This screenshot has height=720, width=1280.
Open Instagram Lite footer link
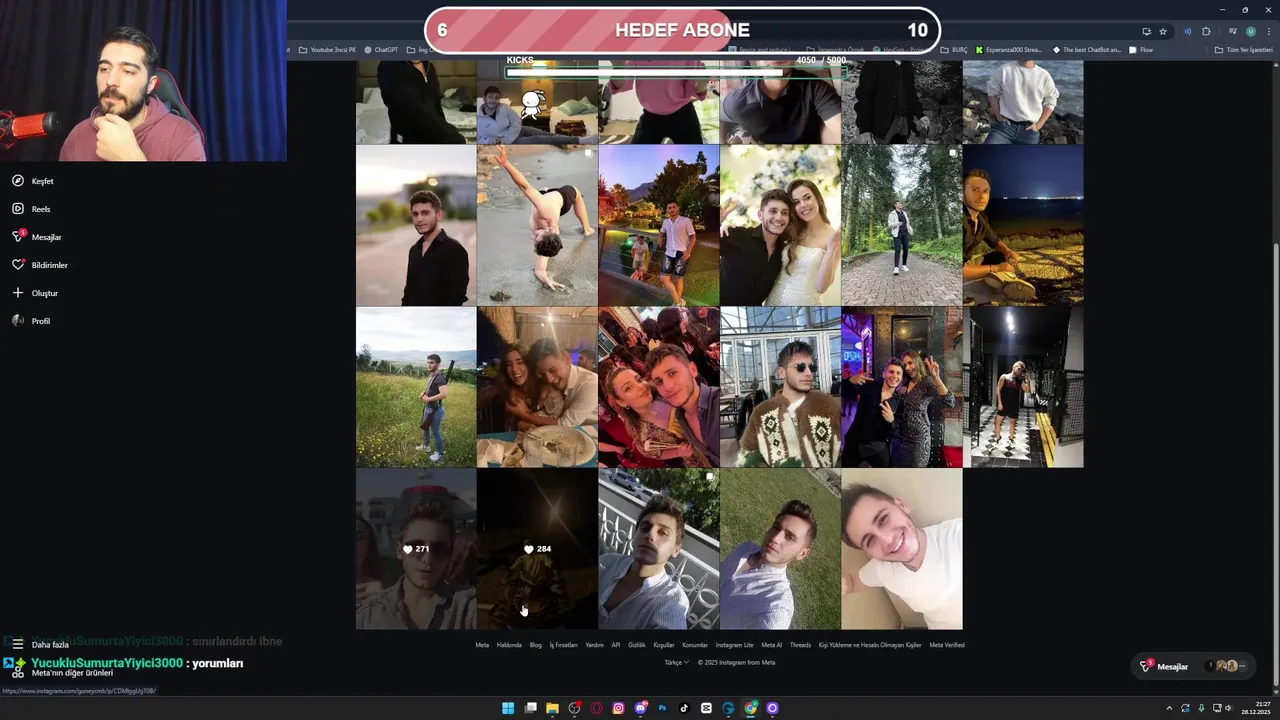(735, 645)
